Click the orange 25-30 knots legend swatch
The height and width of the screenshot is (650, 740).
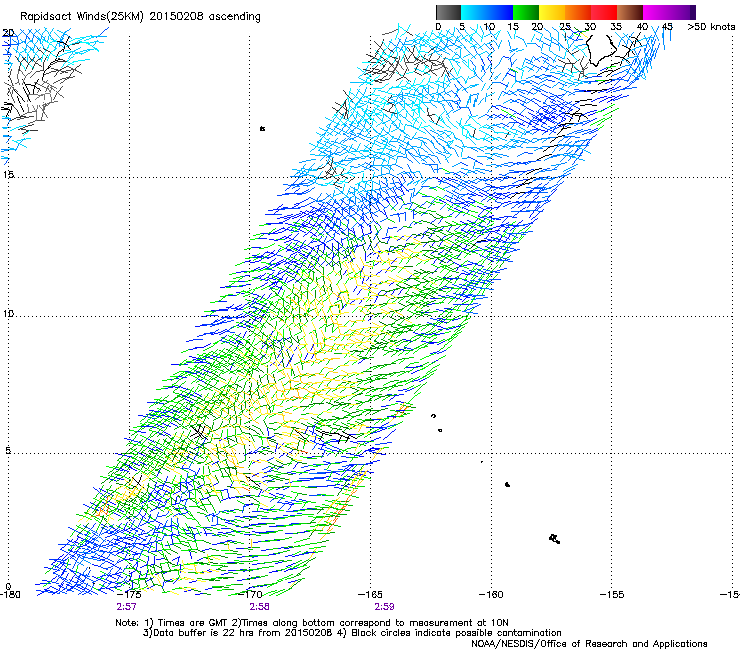click(578, 12)
